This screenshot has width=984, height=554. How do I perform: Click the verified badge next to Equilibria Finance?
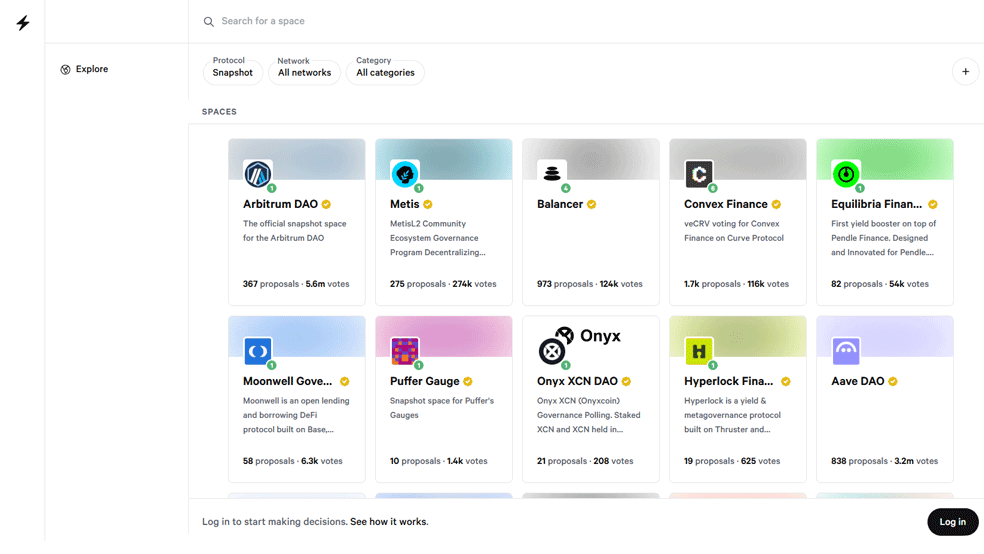point(933,205)
